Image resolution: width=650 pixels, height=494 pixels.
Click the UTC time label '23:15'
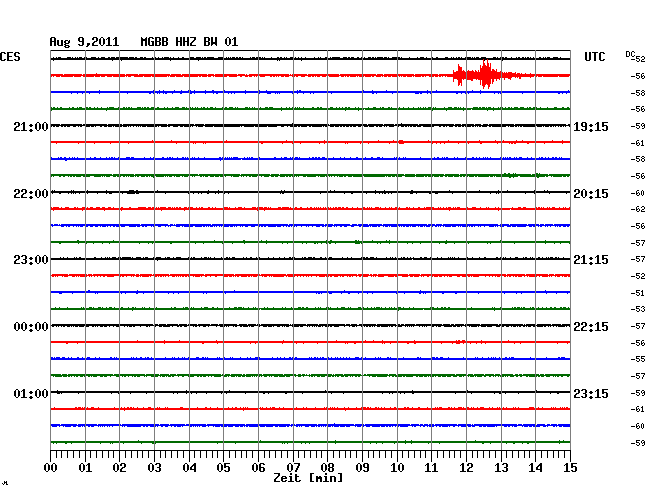pyautogui.click(x=591, y=394)
